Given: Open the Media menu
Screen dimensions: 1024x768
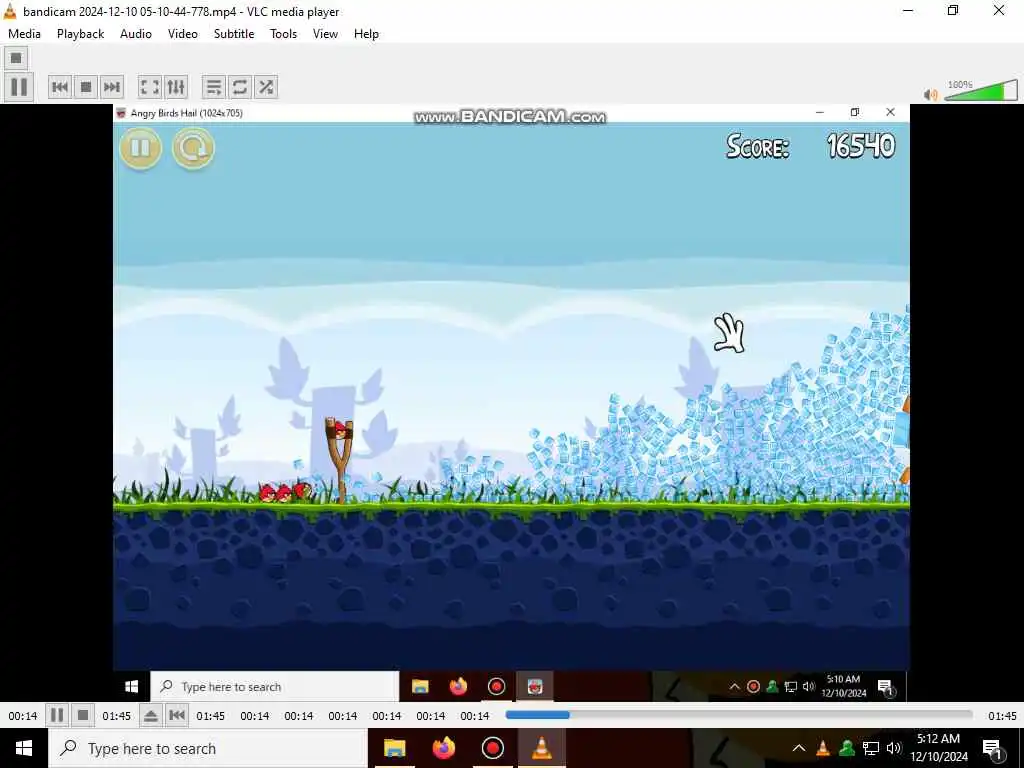Looking at the screenshot, I should click(x=24, y=34).
